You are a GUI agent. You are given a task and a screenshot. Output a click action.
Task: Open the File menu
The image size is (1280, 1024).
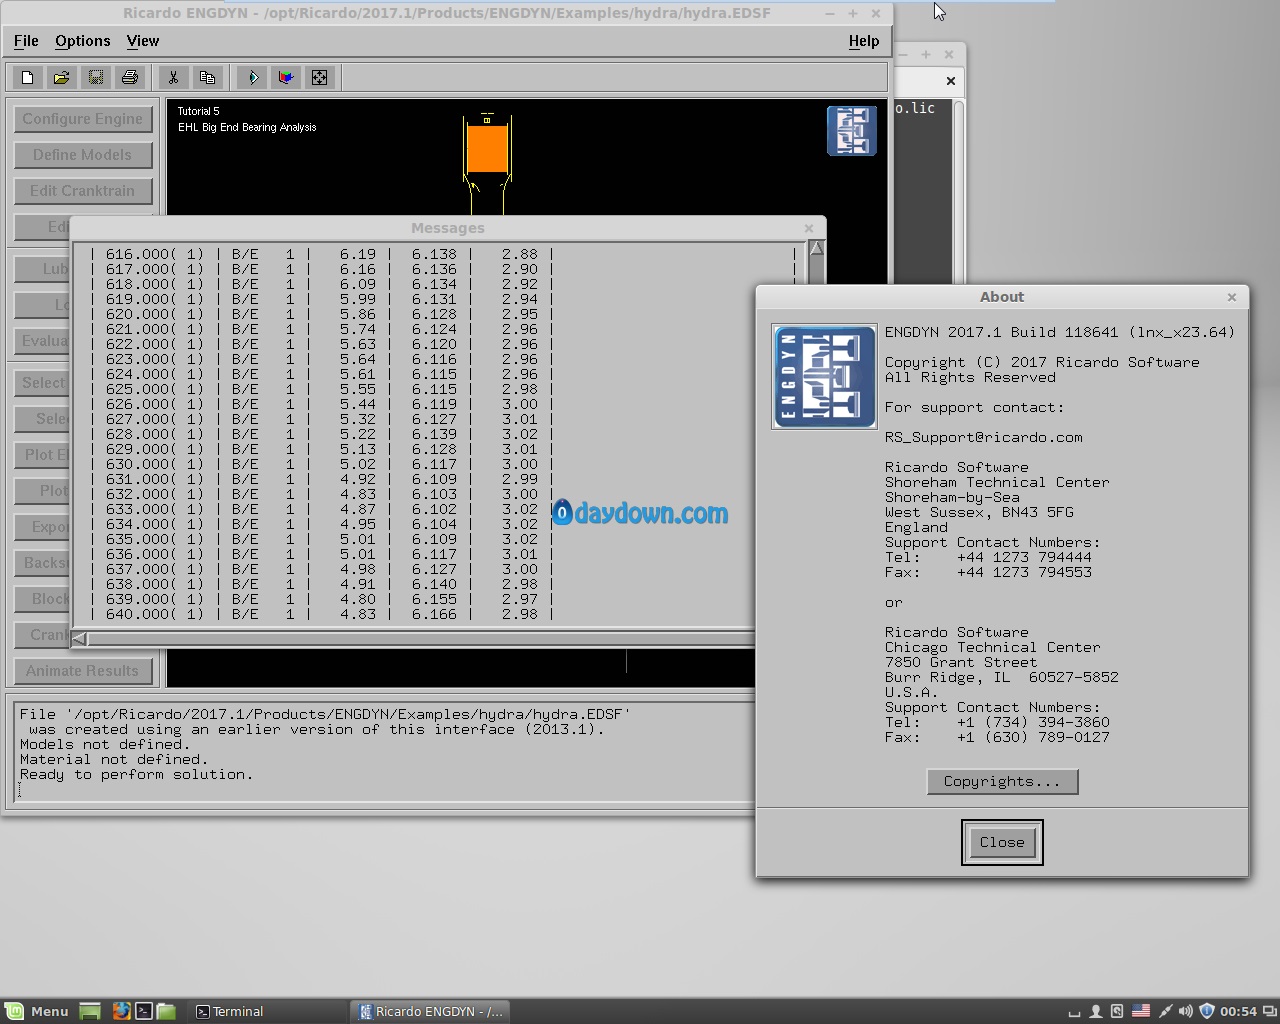pos(26,41)
